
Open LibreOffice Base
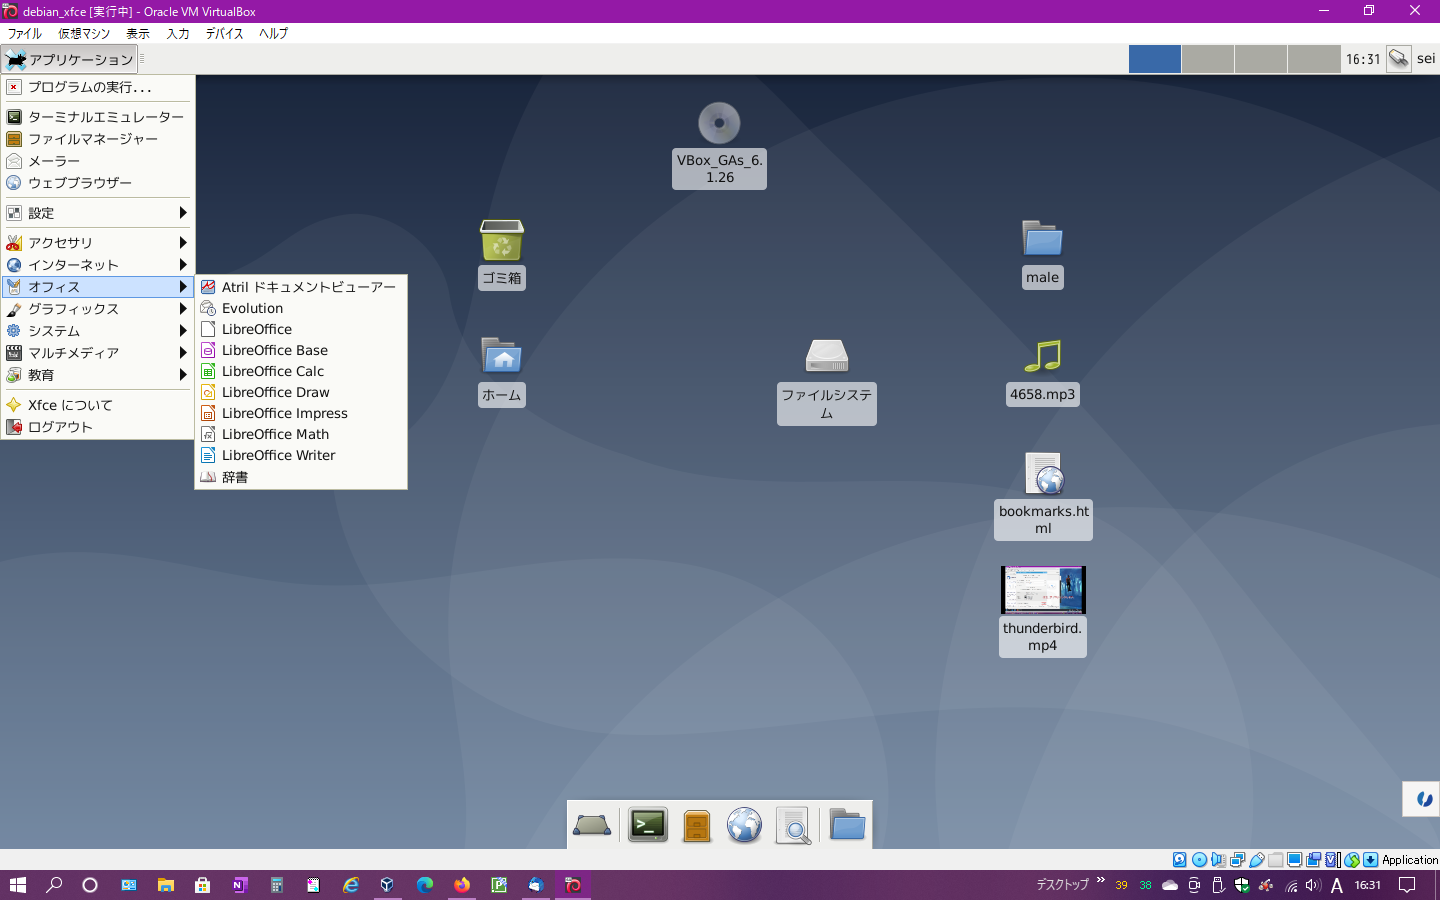tap(301, 350)
